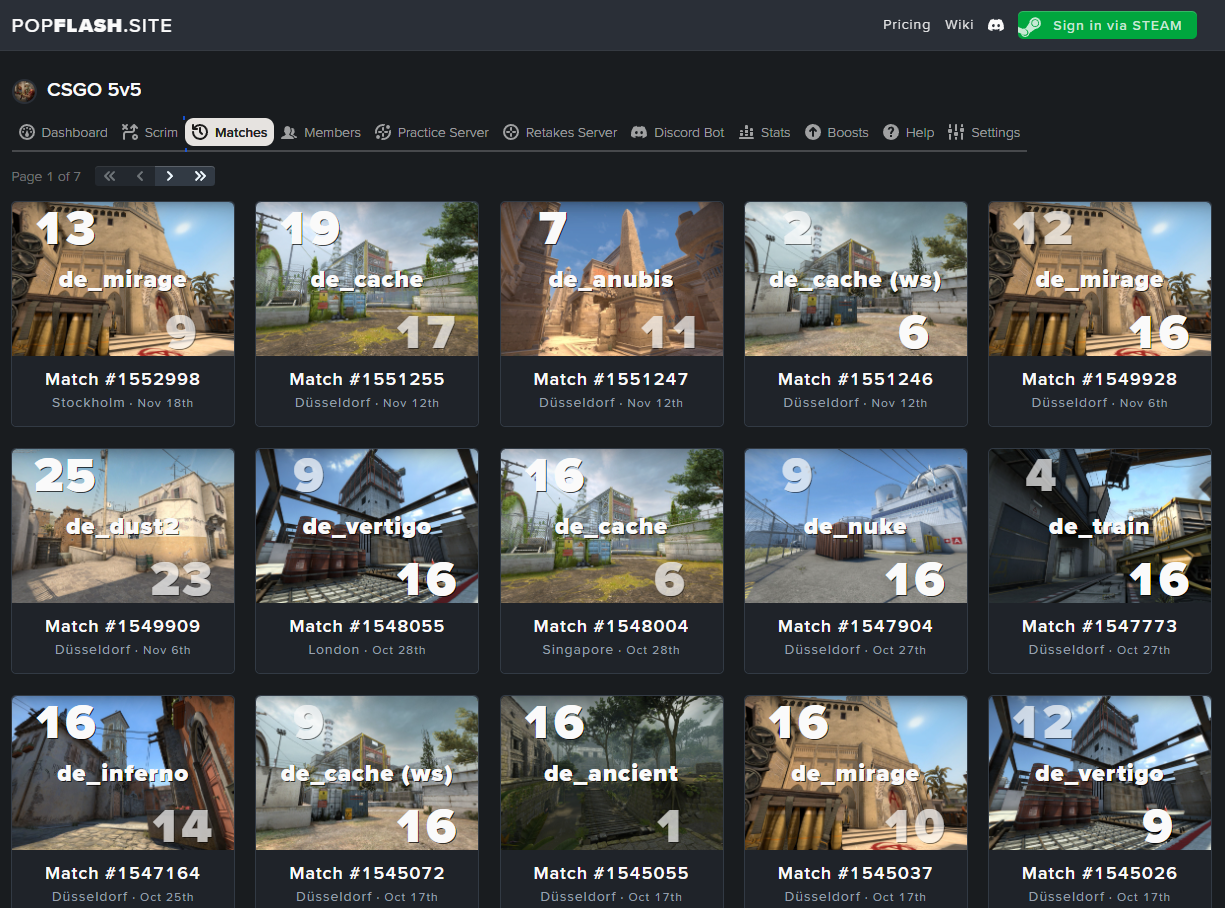Click 'London · Oct 28th' text
This screenshot has width=1225, height=908.
367,650
